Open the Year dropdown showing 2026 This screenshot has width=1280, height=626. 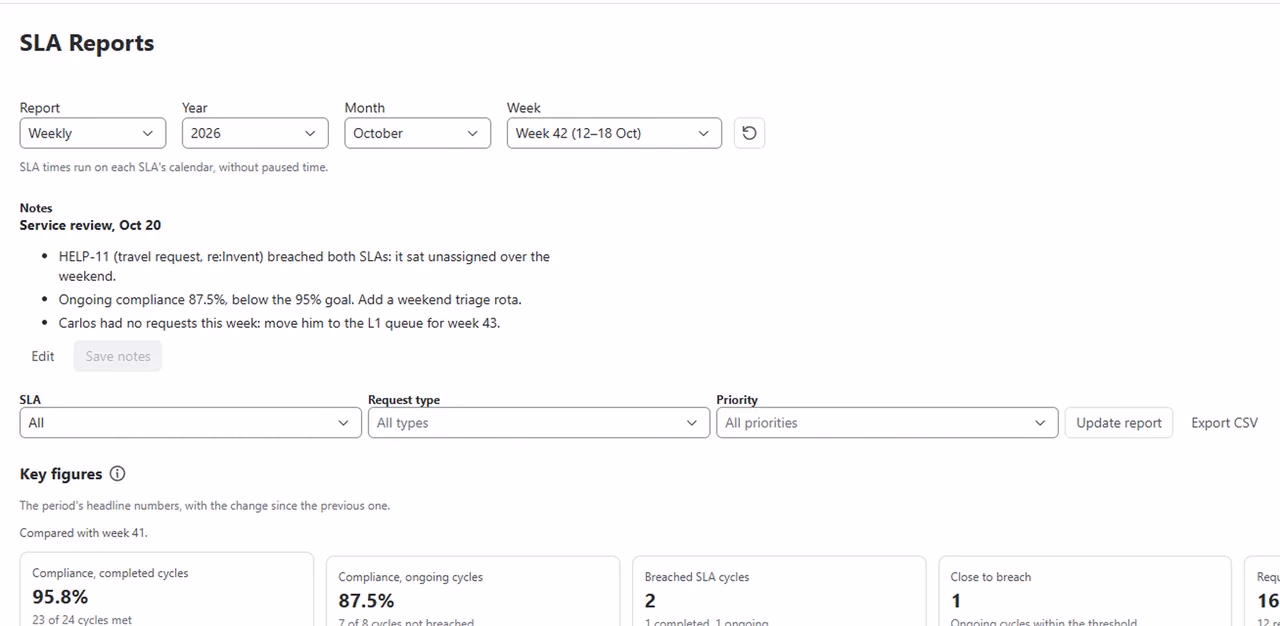tap(255, 133)
